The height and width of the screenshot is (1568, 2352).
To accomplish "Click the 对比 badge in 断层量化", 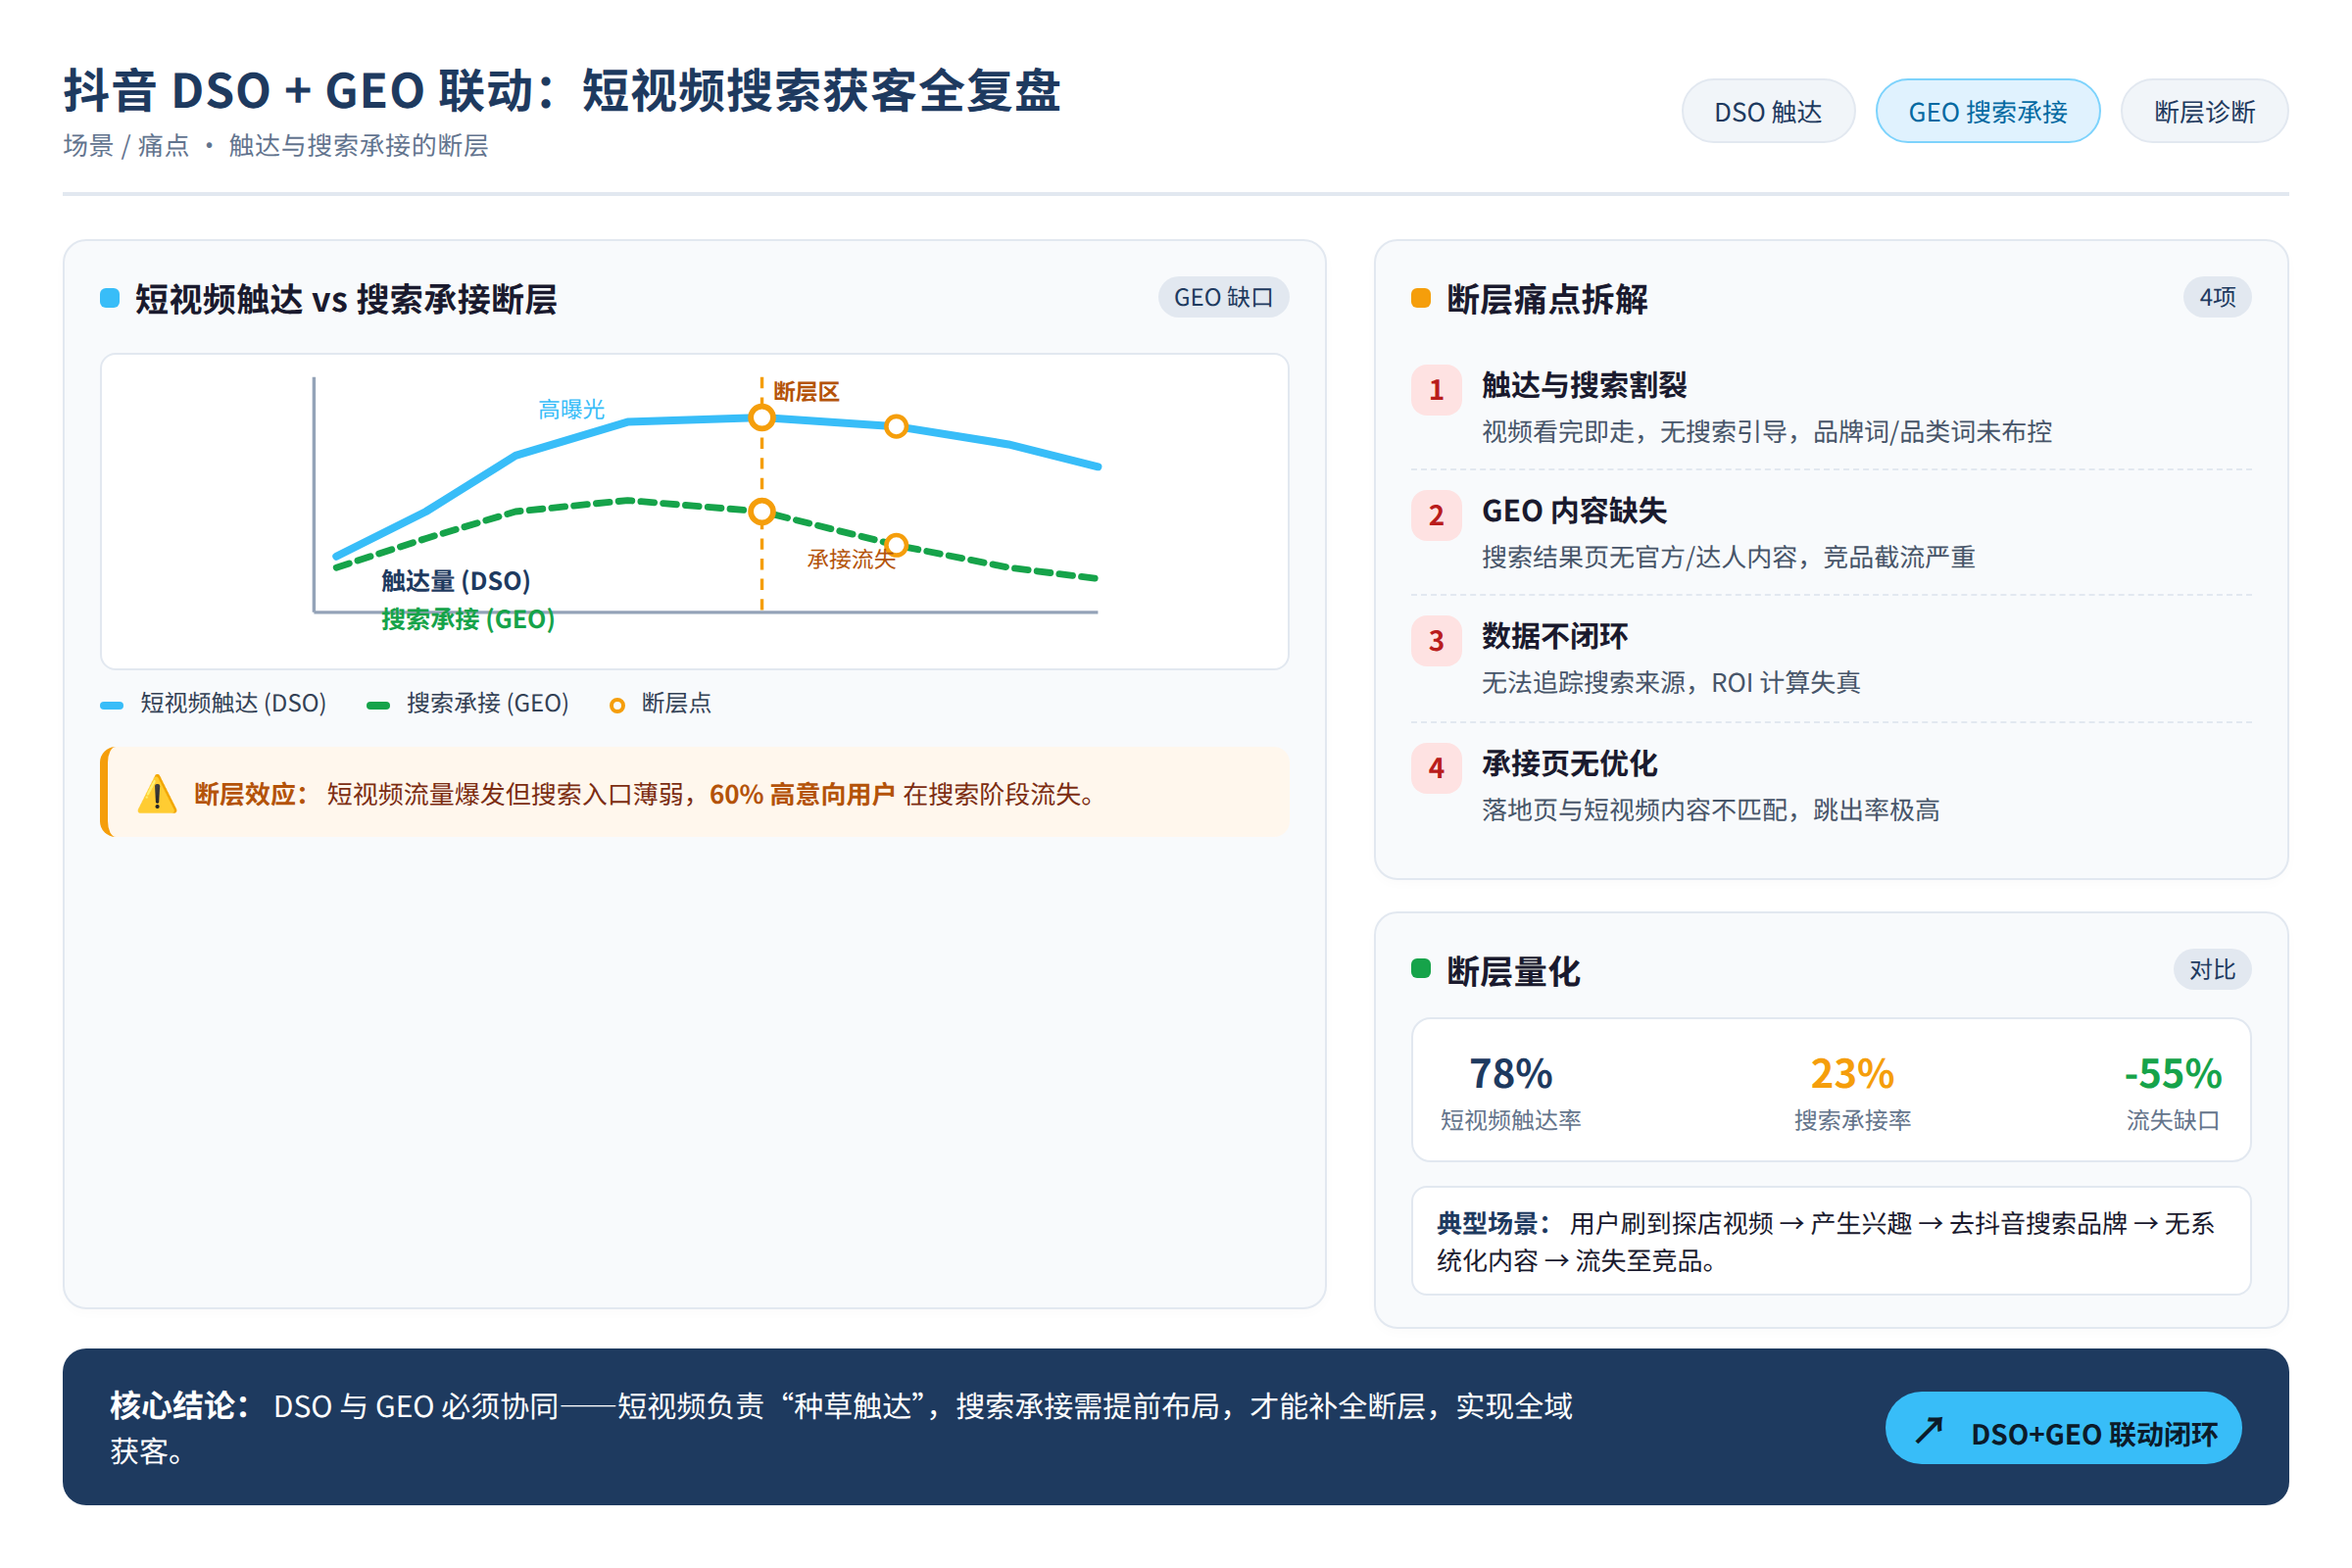I will 2212,969.
